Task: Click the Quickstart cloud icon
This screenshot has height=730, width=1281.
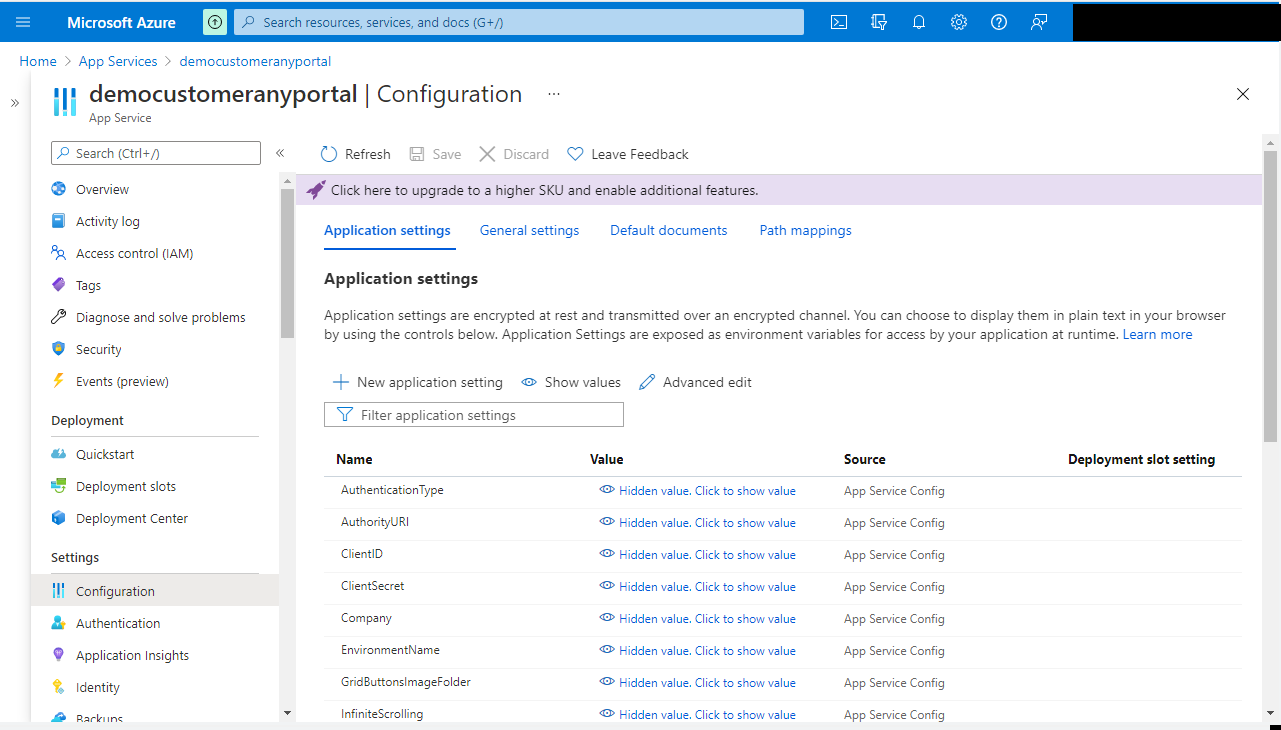Action: (x=59, y=454)
